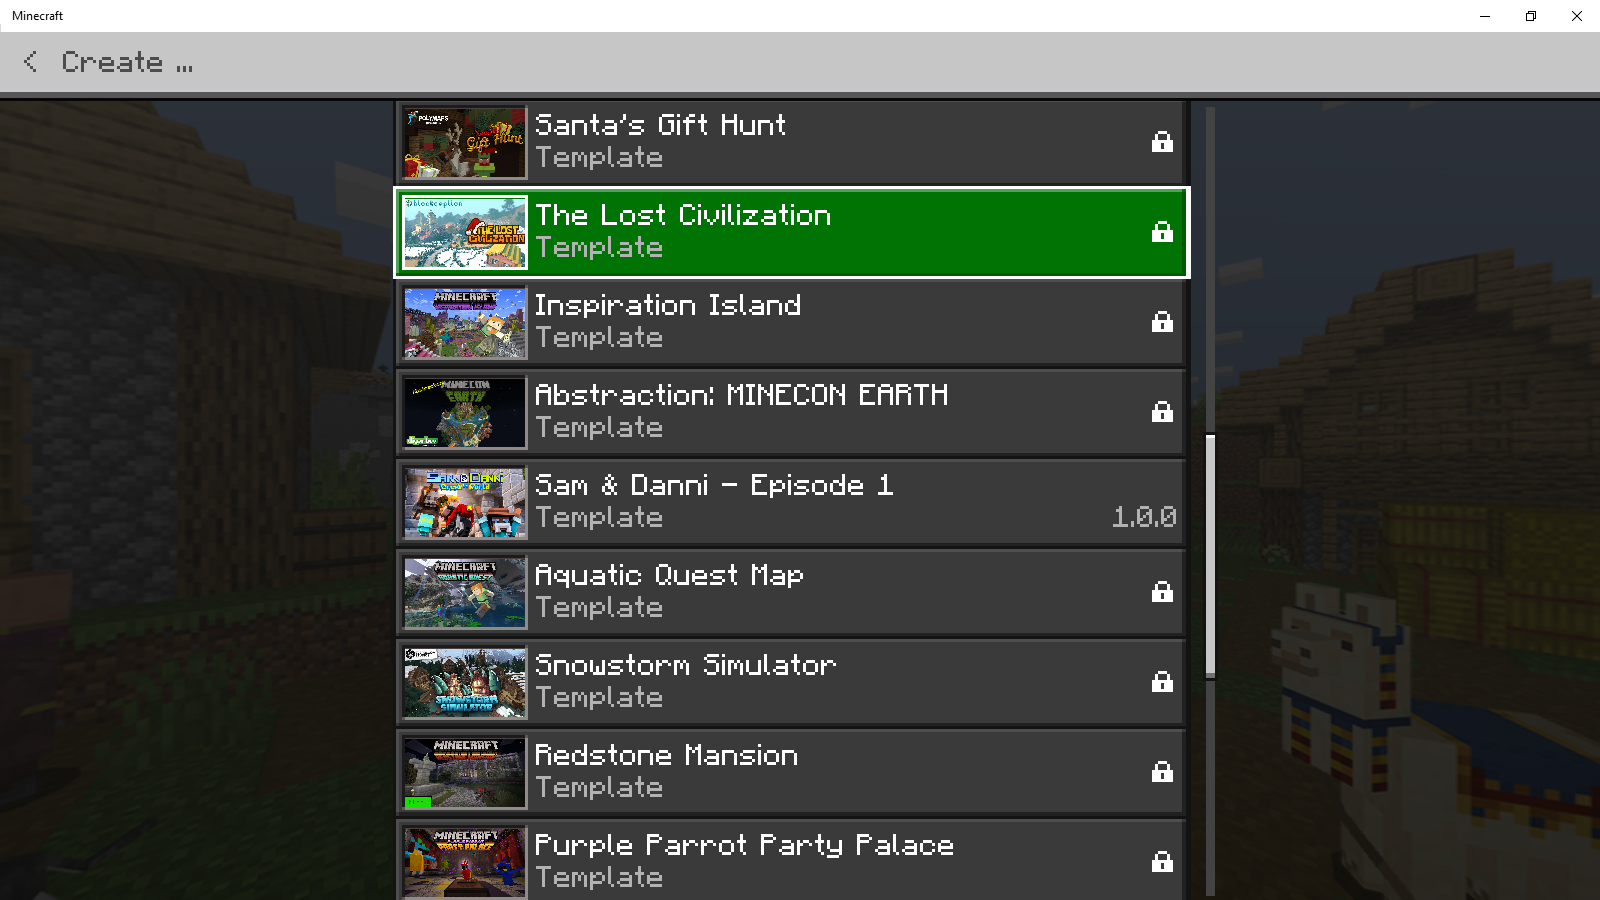Click the 1.0.0 version number
This screenshot has height=900, width=1600.
pos(1144,517)
